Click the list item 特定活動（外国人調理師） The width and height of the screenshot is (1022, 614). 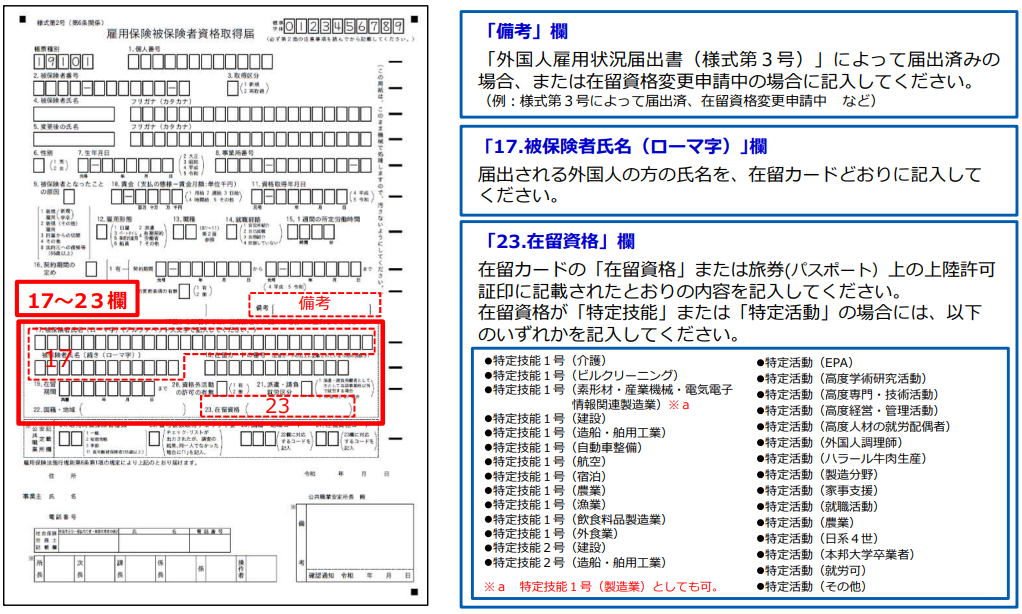[829, 443]
